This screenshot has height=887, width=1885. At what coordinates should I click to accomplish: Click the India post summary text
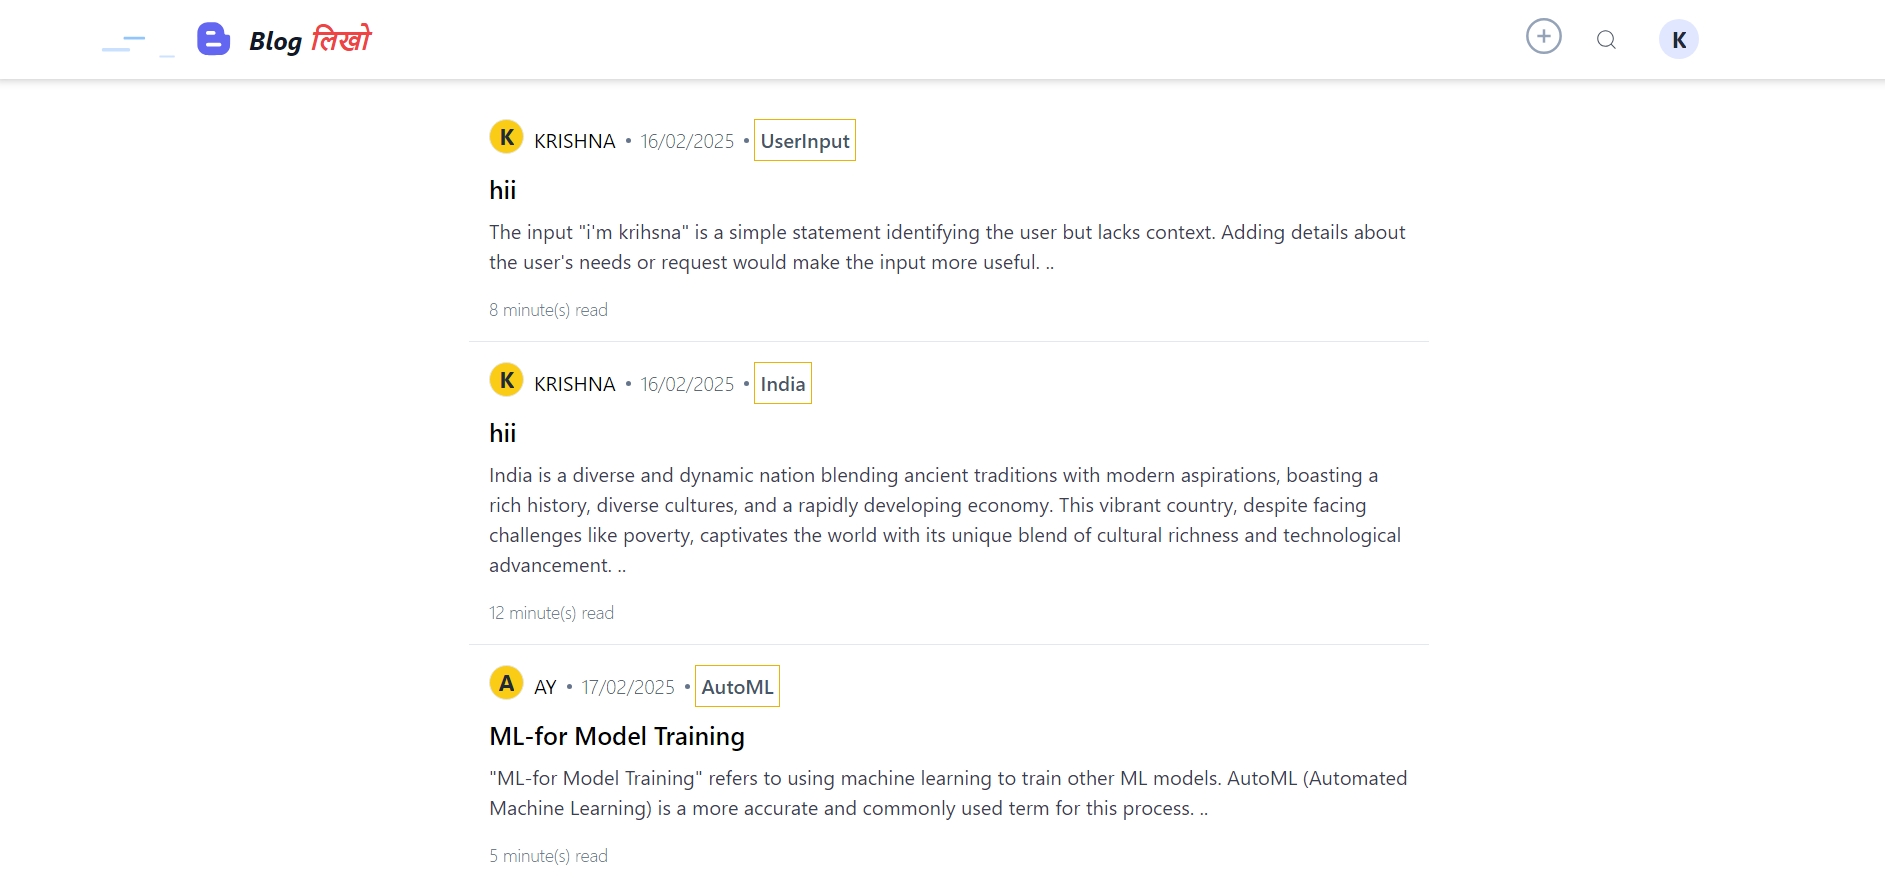click(x=945, y=520)
